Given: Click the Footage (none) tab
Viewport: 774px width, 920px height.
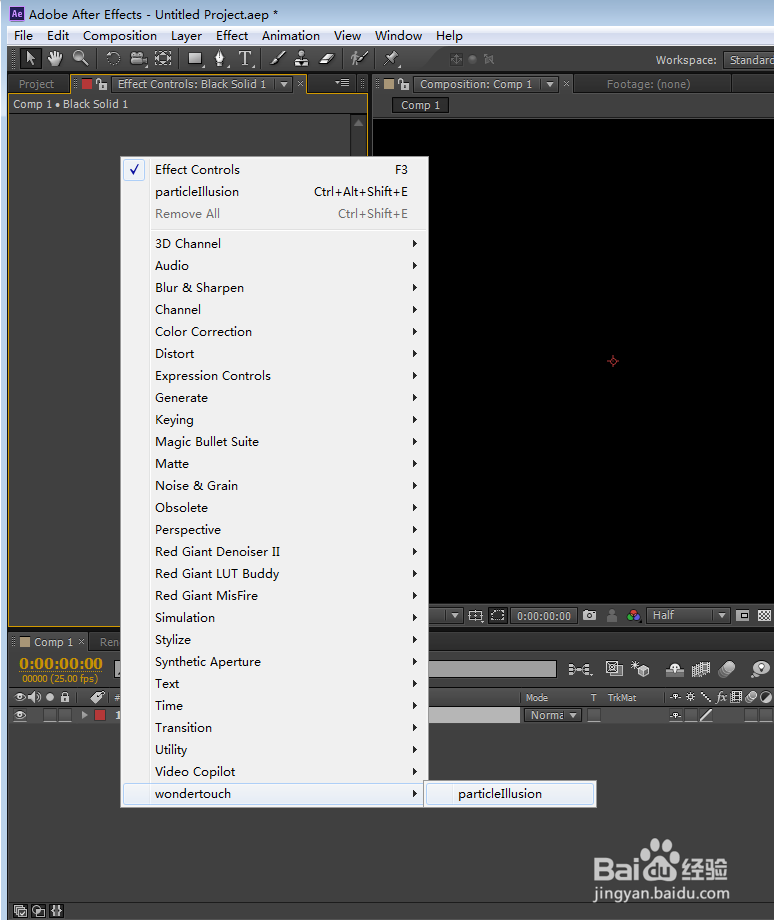Looking at the screenshot, I should (x=648, y=84).
